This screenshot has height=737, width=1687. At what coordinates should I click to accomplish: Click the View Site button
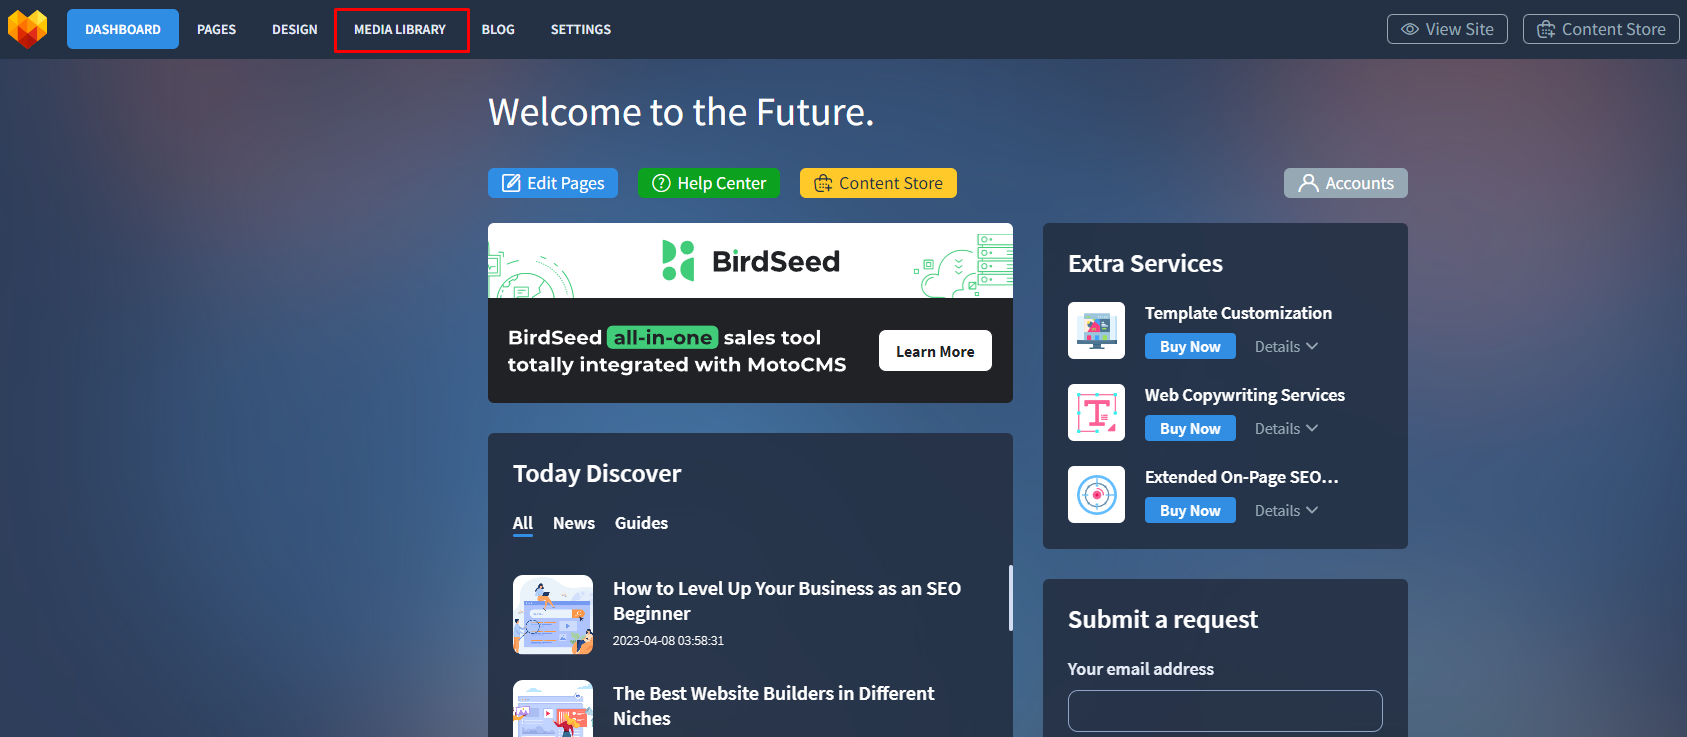click(x=1446, y=29)
